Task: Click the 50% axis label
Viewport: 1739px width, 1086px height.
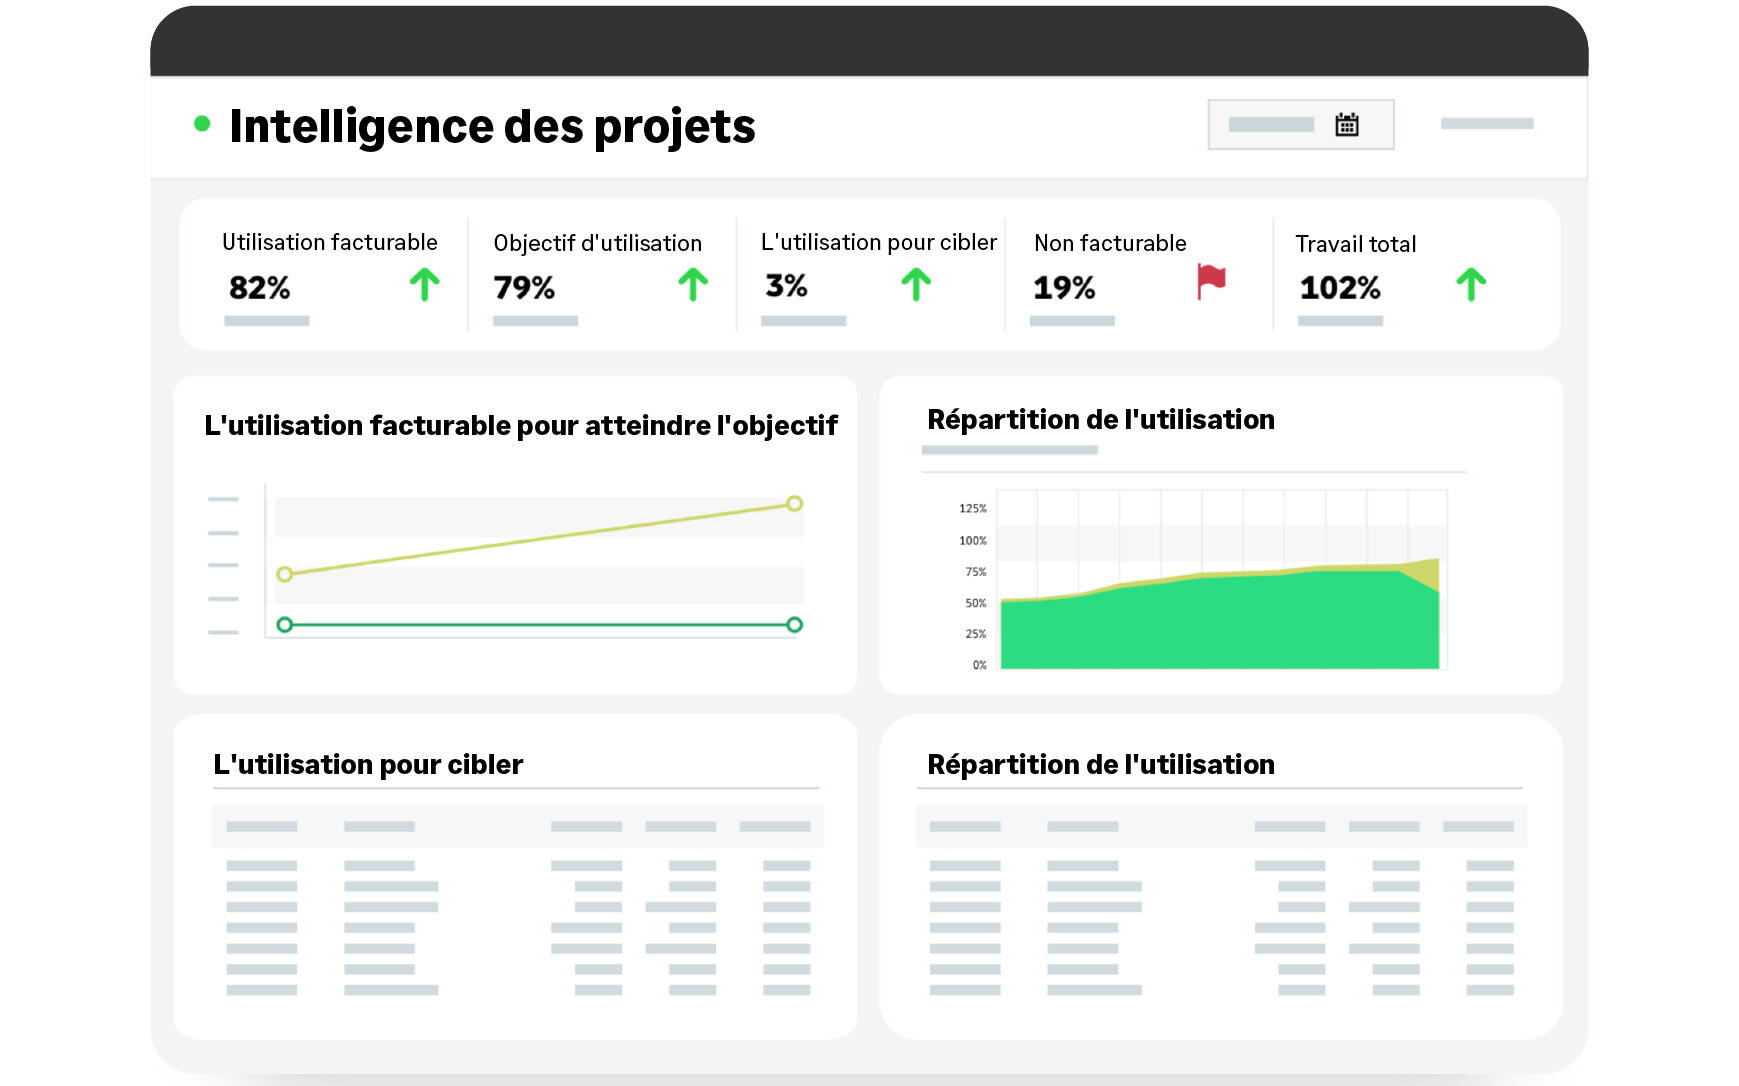Action: point(975,603)
